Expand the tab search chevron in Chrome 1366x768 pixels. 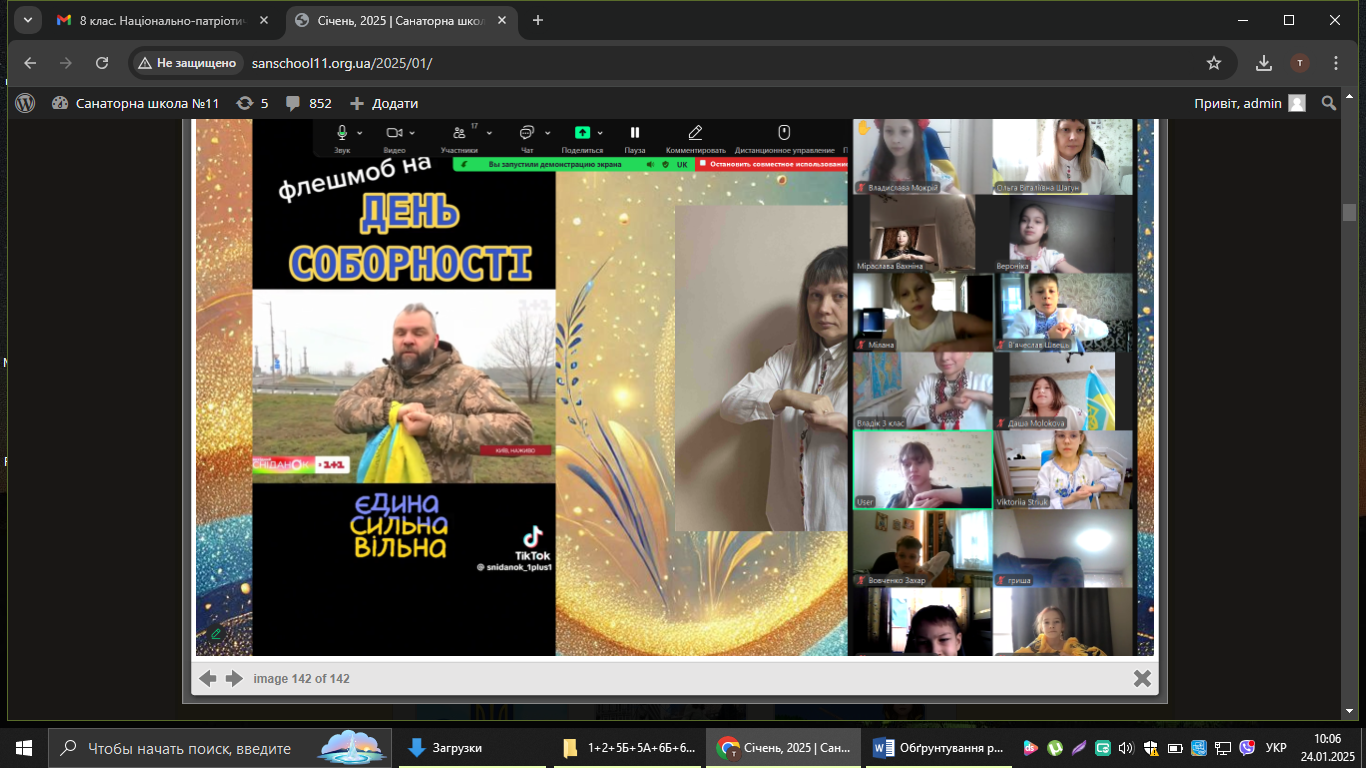point(26,20)
